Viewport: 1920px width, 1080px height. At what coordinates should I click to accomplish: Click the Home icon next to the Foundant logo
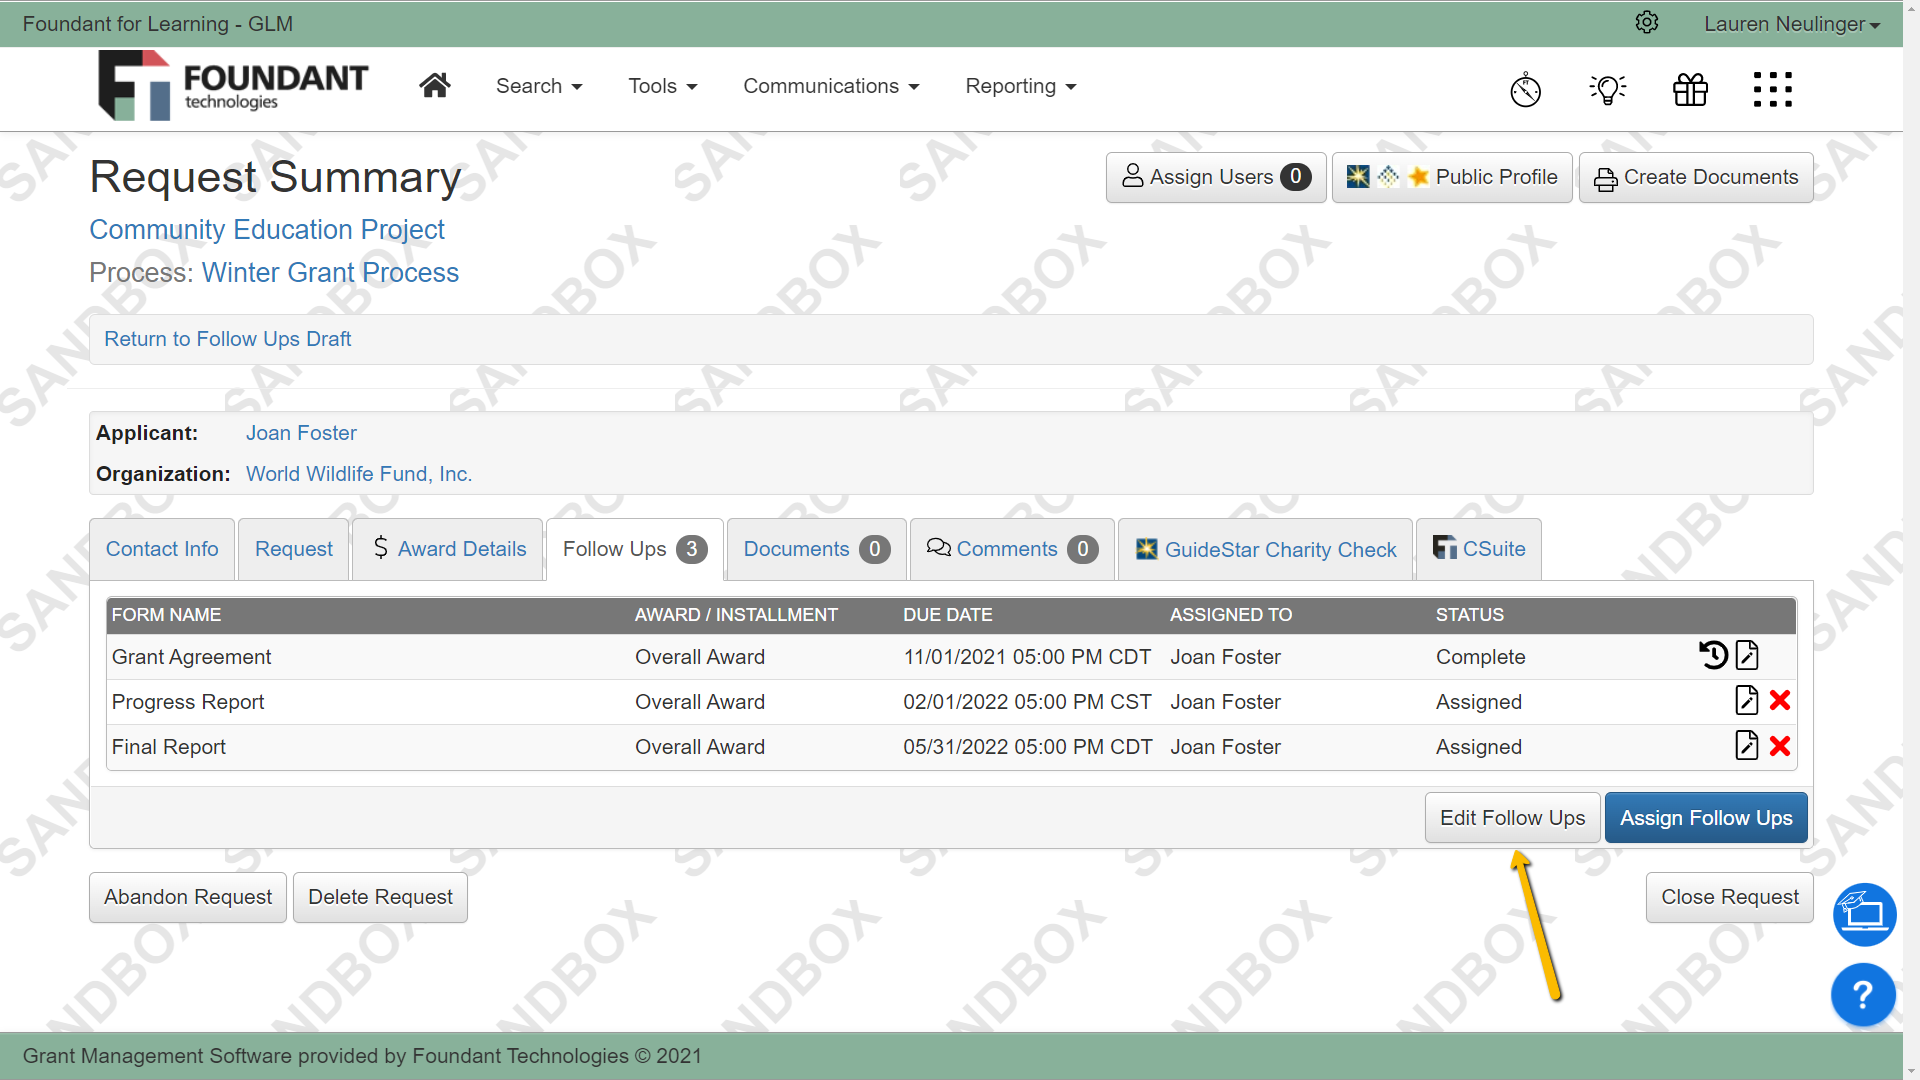pos(435,85)
